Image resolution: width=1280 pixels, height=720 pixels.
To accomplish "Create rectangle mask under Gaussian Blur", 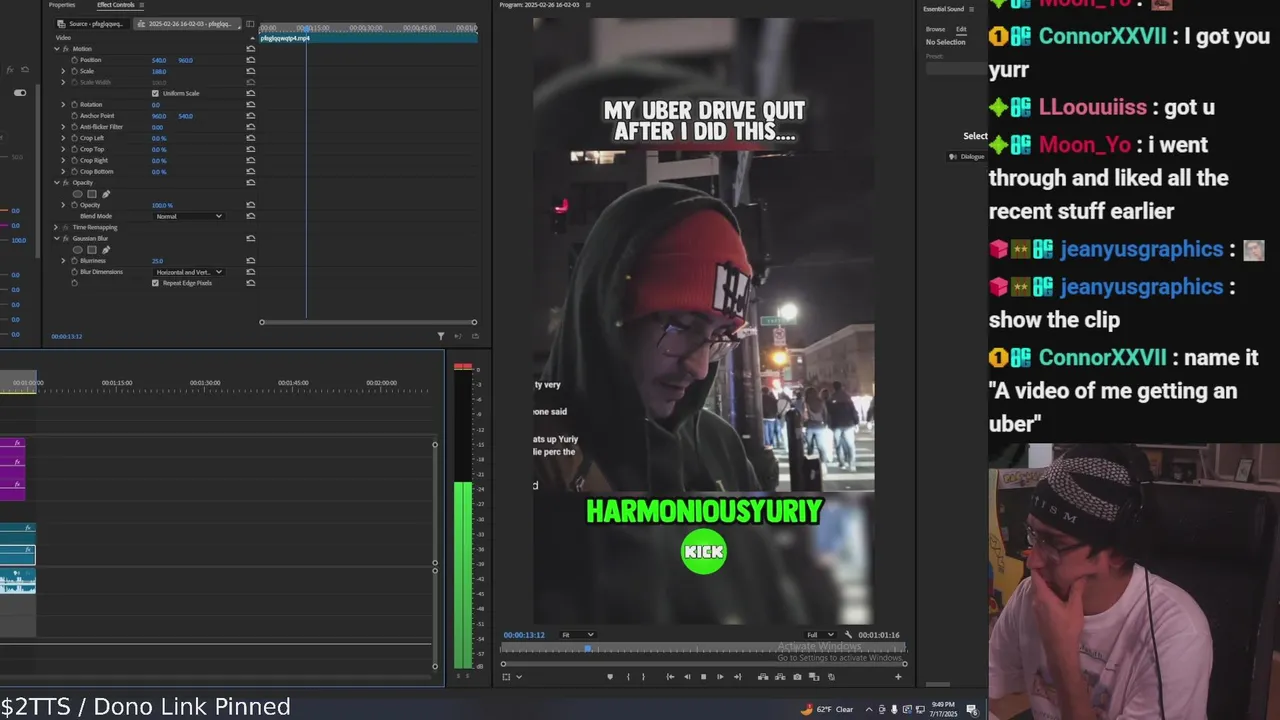I will pos(92,250).
